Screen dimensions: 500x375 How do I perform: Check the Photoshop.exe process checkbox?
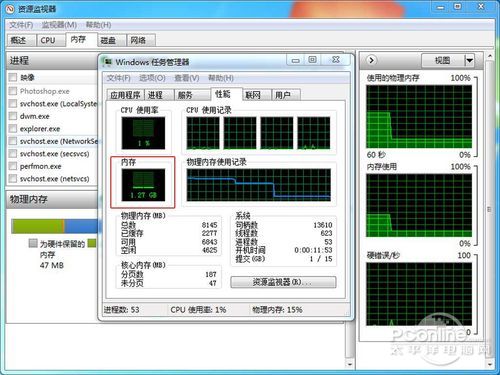(x=13, y=91)
